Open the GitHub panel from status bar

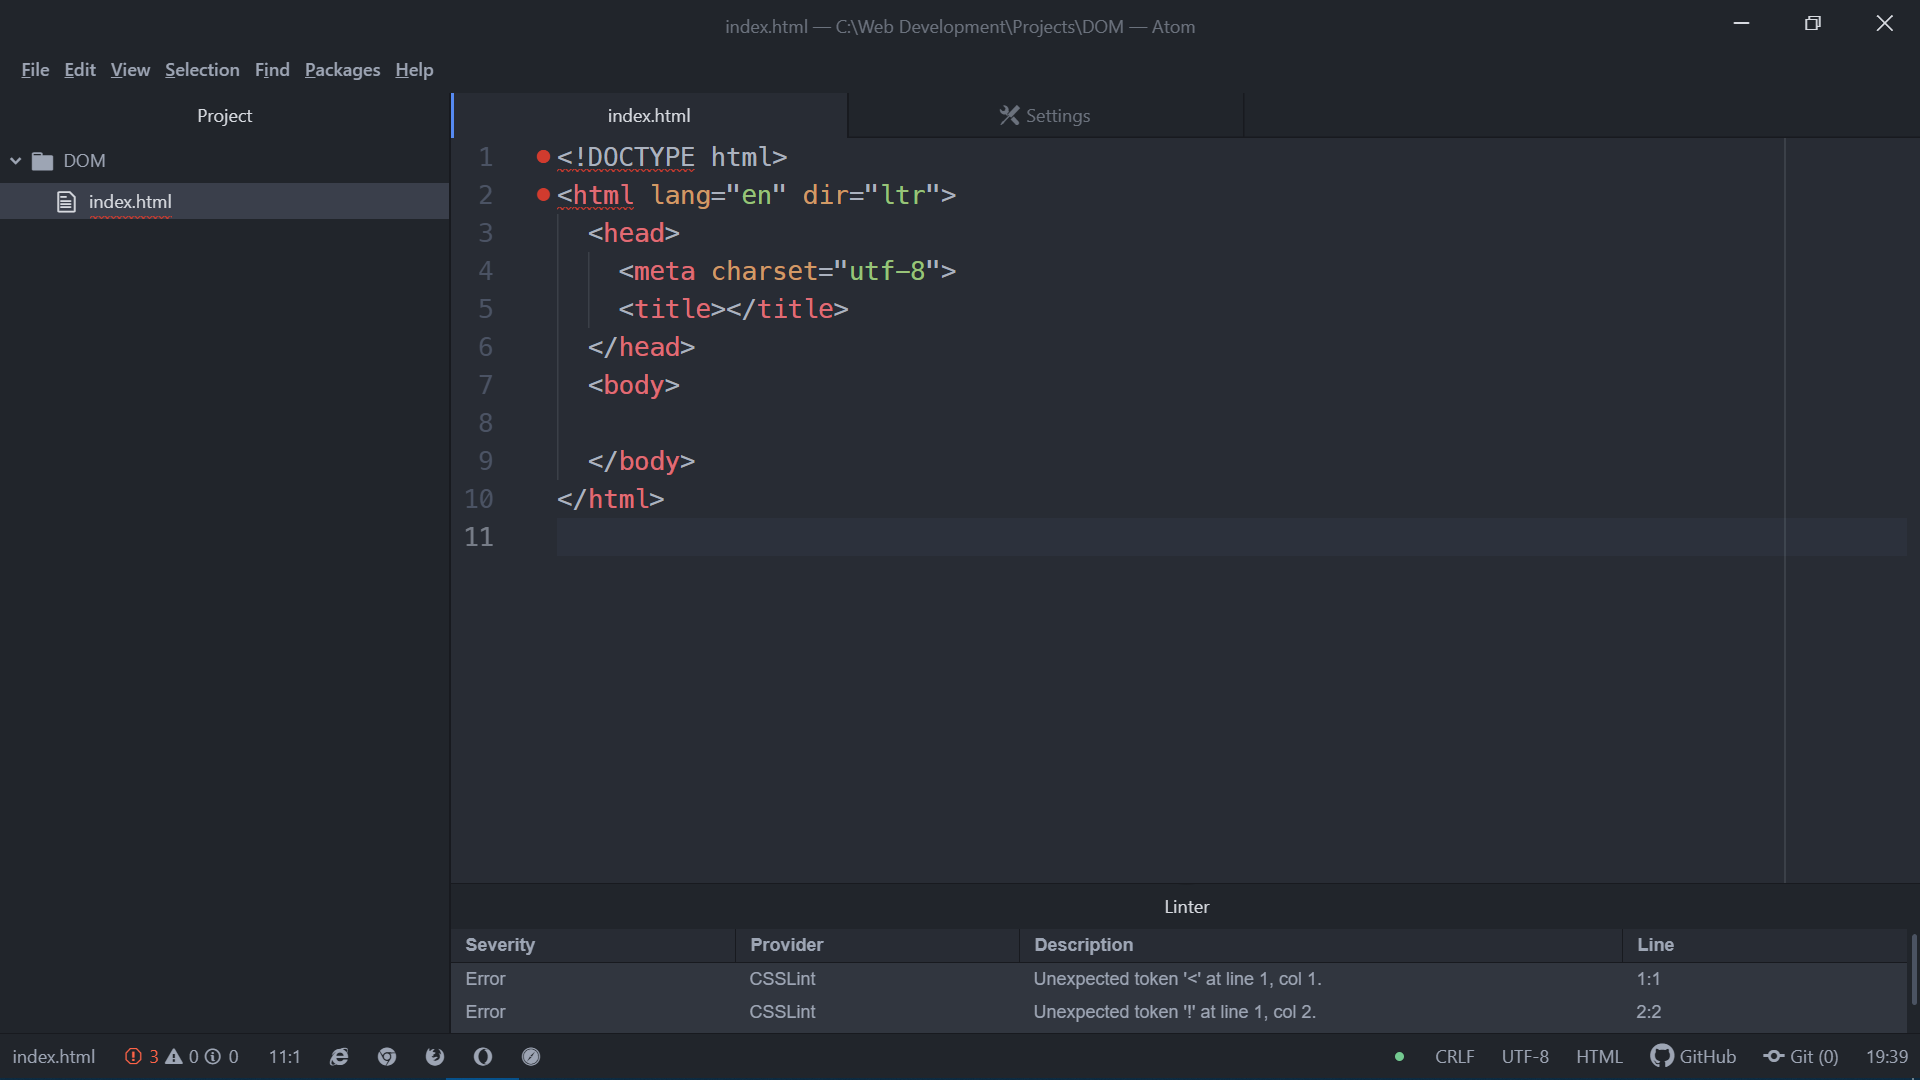[x=1694, y=1057]
